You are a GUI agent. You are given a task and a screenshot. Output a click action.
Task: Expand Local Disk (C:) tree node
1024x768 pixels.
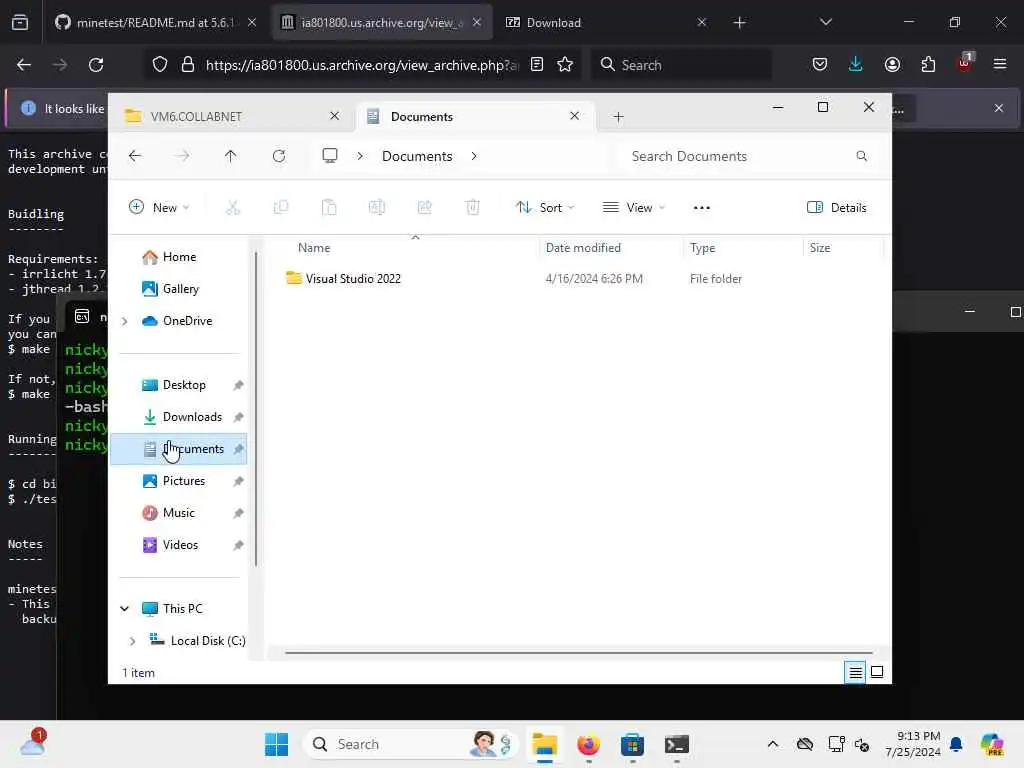click(x=133, y=641)
